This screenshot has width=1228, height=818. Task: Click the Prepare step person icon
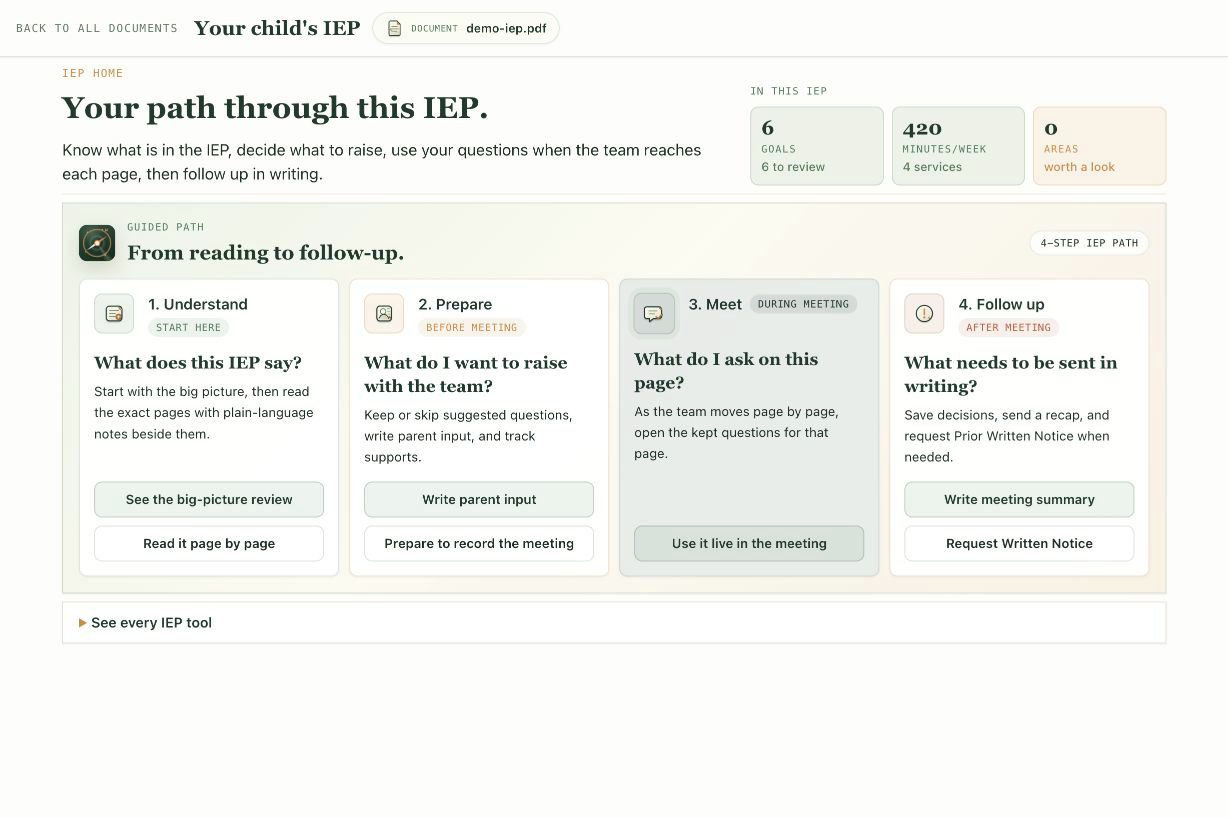(x=384, y=313)
